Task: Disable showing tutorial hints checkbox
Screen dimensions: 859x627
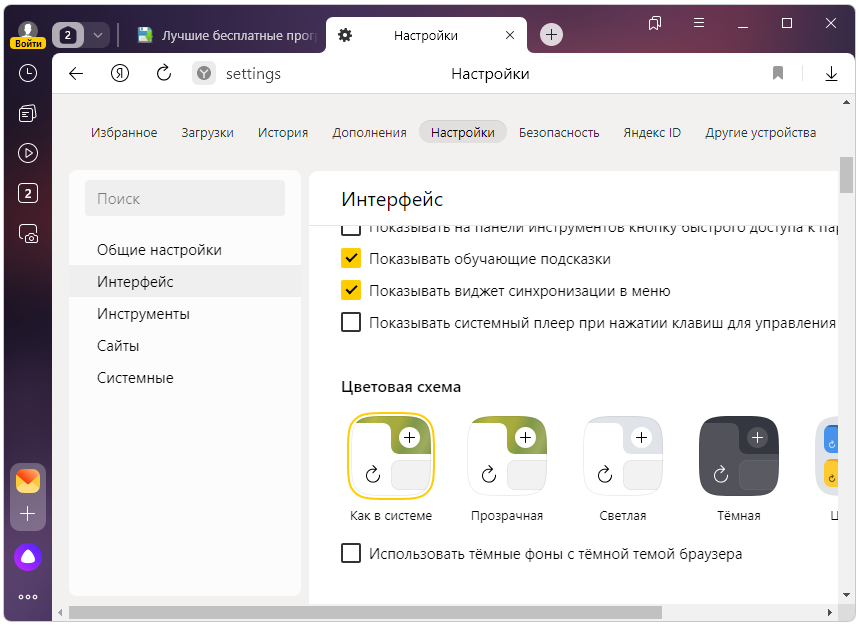Action: [x=351, y=259]
